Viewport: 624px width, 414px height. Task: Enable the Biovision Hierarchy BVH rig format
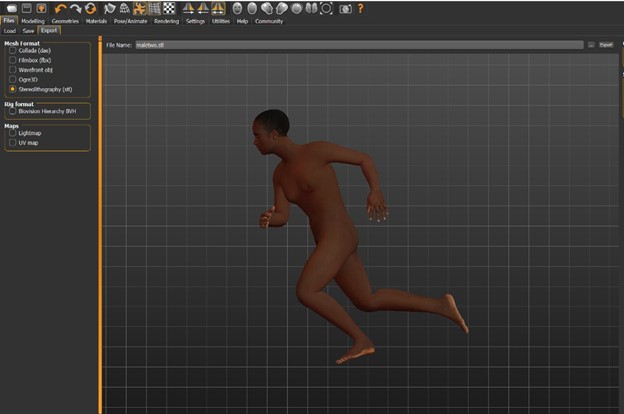[x=13, y=112]
